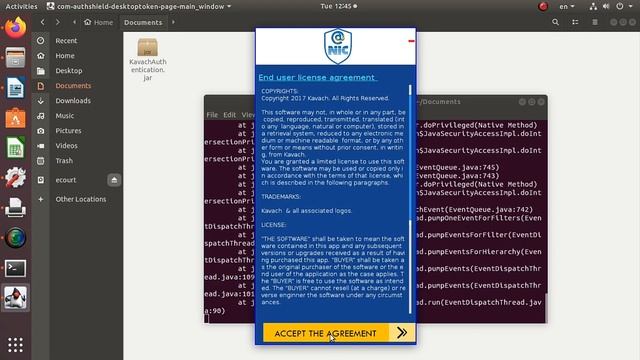Open the app menu in top bar
Image resolution: width=640 pixels, height=360 pixels.
[139, 7]
